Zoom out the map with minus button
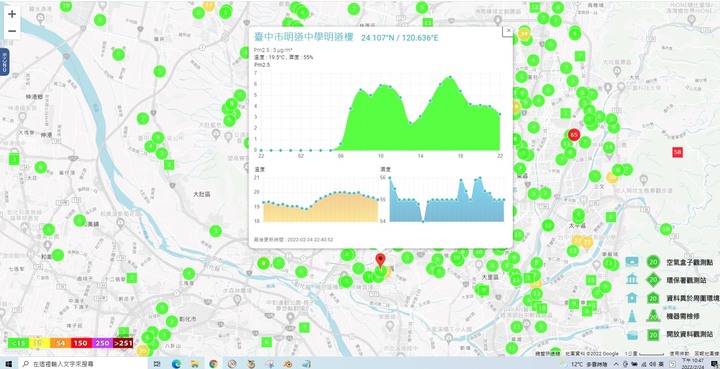The width and height of the screenshot is (720, 369). tap(12, 31)
